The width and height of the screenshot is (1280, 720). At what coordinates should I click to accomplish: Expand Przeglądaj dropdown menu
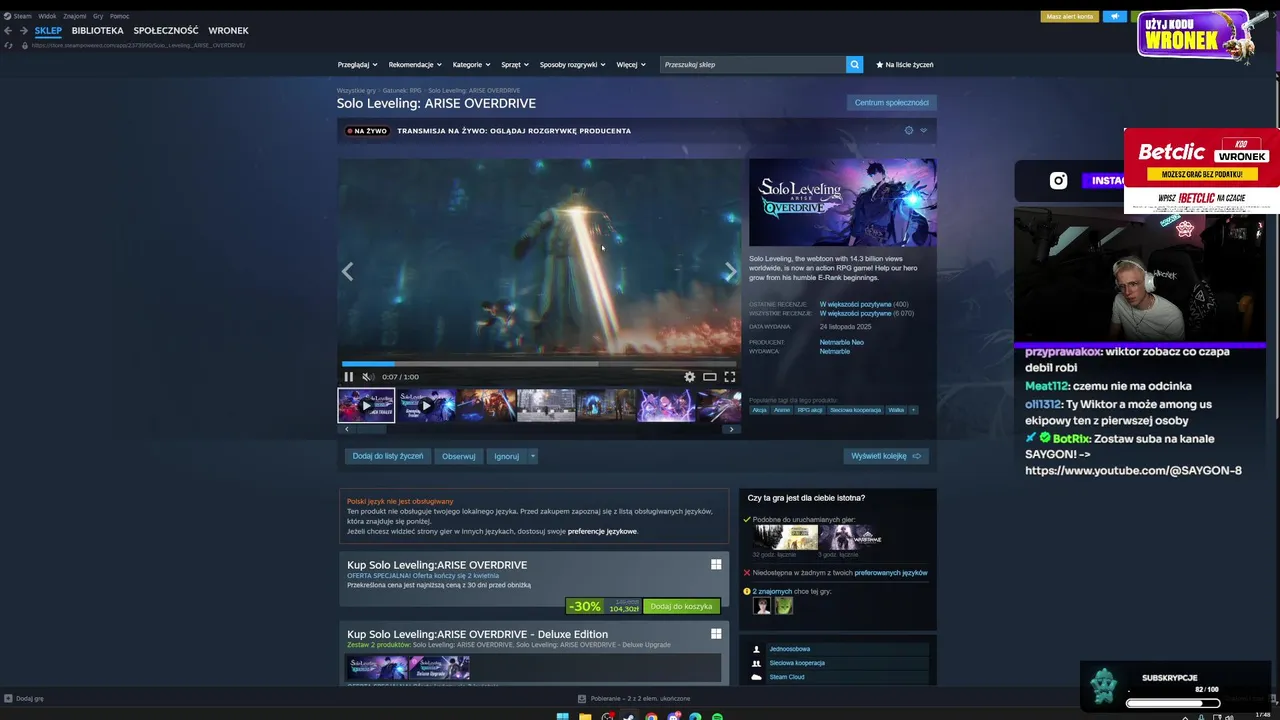tap(358, 64)
